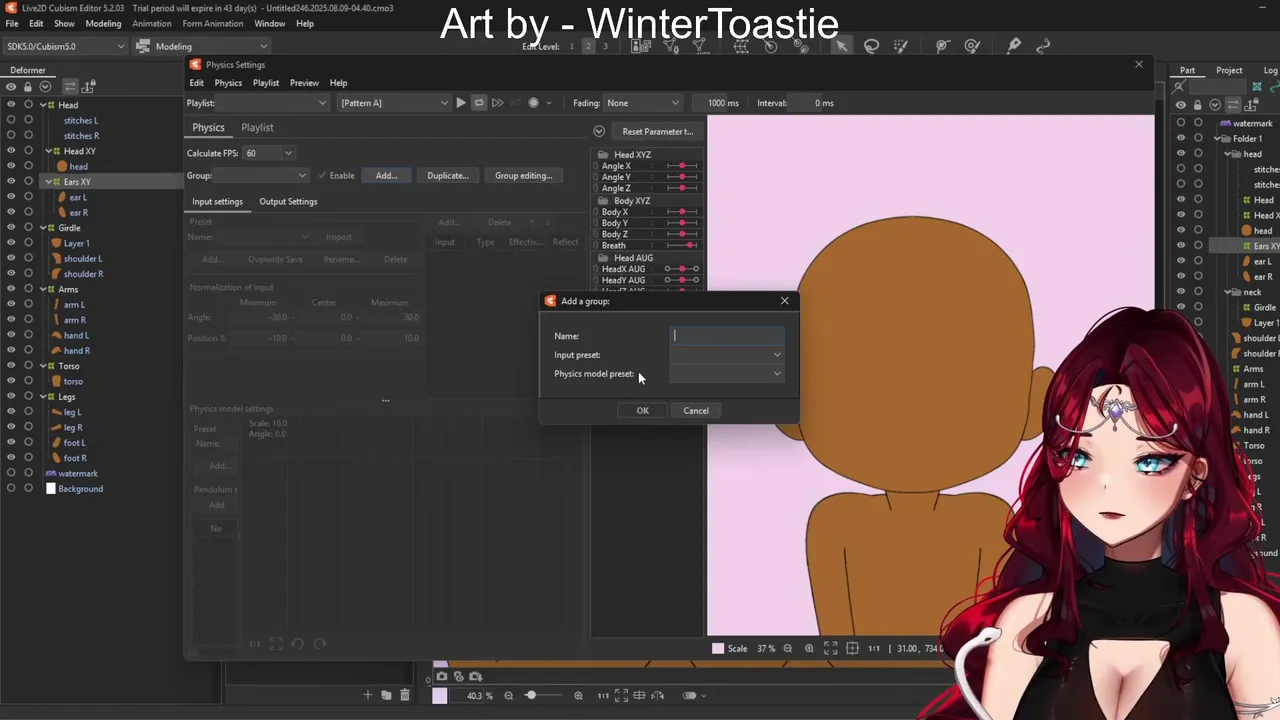This screenshot has width=1280, height=720.
Task: Add new item with bottom plus icon
Action: point(367,695)
